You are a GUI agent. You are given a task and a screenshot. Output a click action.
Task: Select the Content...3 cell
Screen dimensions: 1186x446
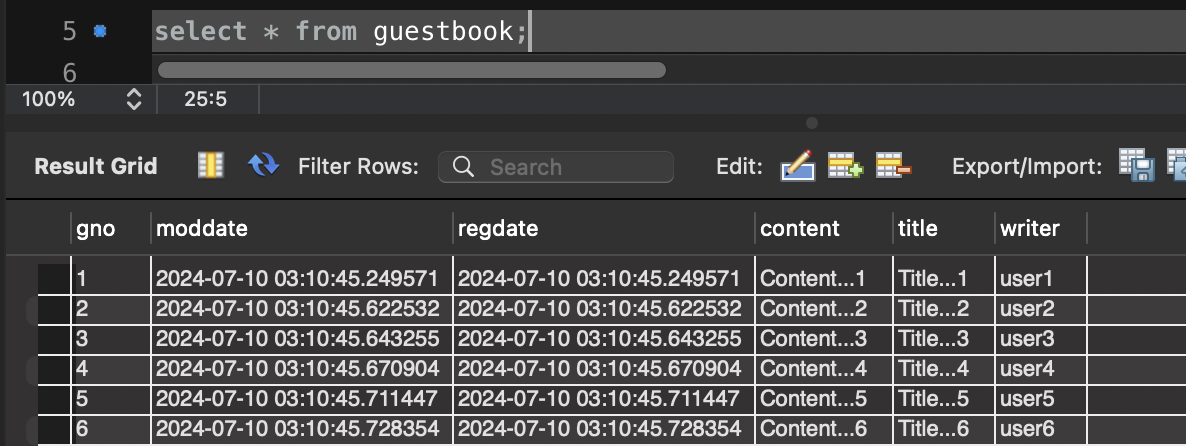point(824,339)
